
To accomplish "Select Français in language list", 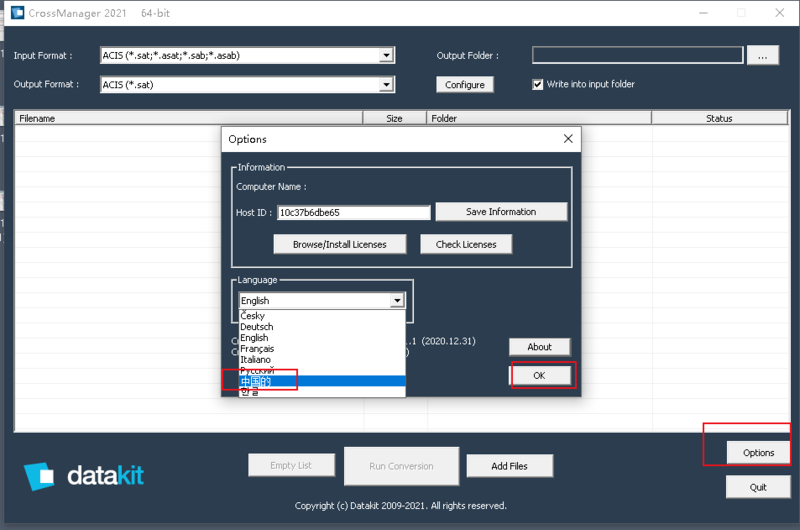I will pyautogui.click(x=322, y=349).
